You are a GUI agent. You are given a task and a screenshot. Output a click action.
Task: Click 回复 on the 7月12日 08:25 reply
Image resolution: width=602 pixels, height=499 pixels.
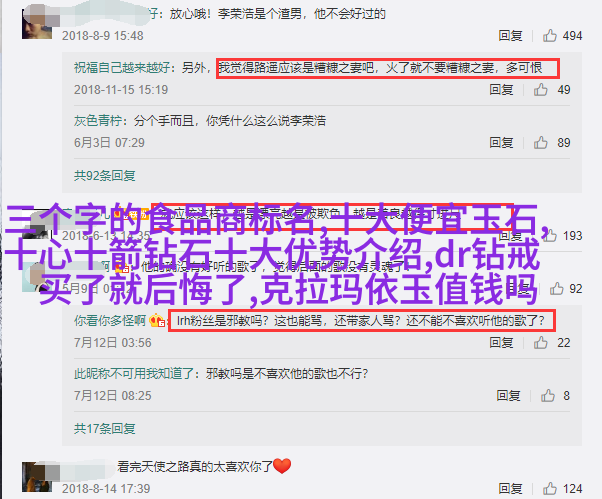[x=508, y=395]
